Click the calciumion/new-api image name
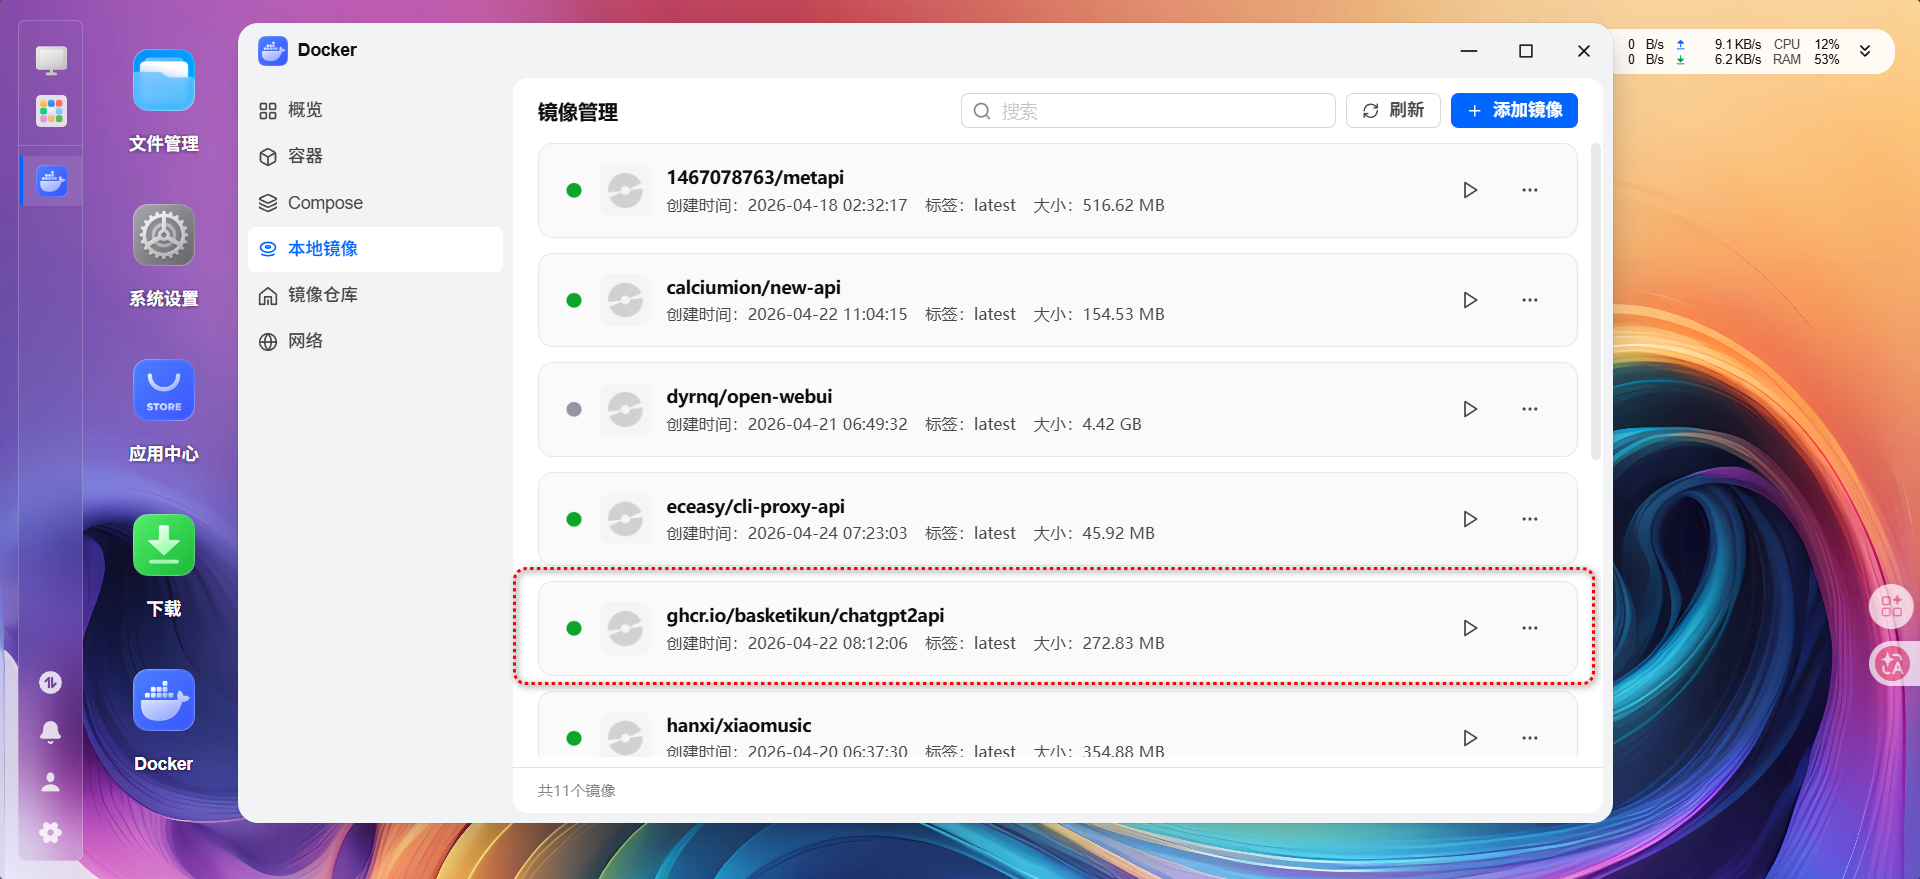1920x879 pixels. pos(753,287)
